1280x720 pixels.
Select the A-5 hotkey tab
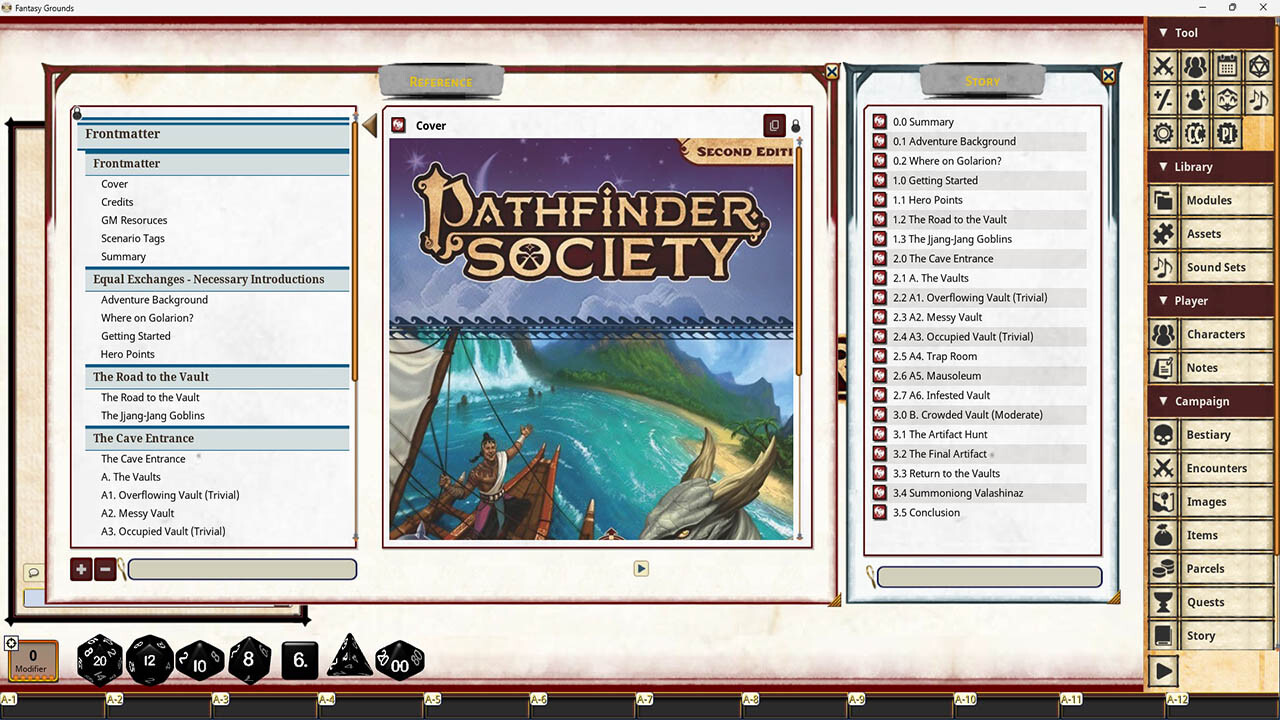431,700
